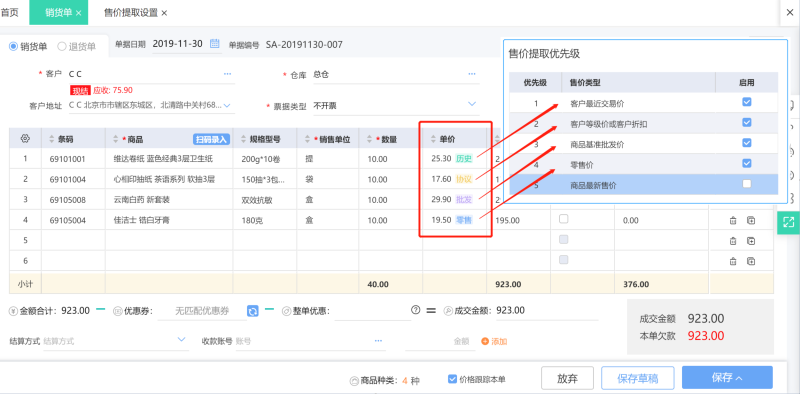Go to the 首页 tab
This screenshot has width=800, height=394.
pos(10,13)
